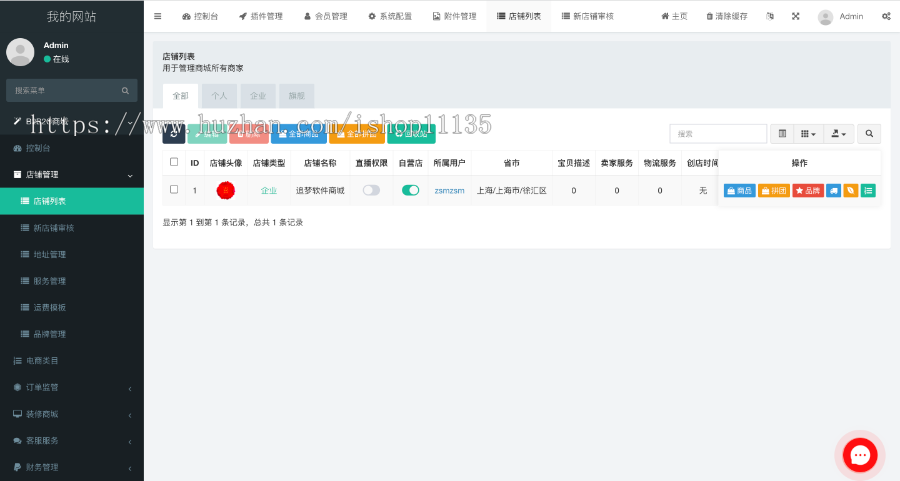Viewport: 900px width, 481px height.
Task: Open 运费模板 in the sidebar
Action: (72, 308)
